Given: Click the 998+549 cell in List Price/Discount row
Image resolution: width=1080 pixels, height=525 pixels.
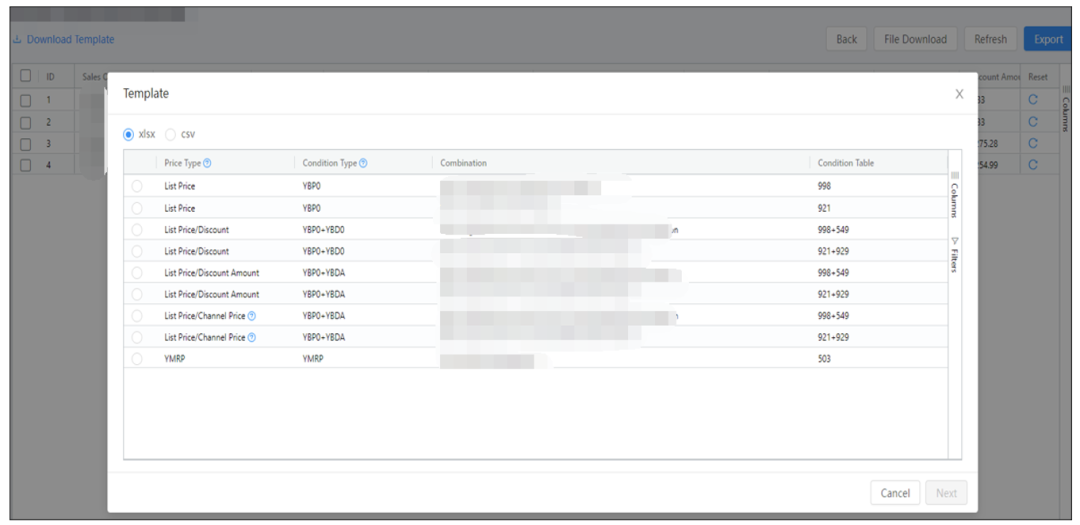Looking at the screenshot, I should [833, 229].
